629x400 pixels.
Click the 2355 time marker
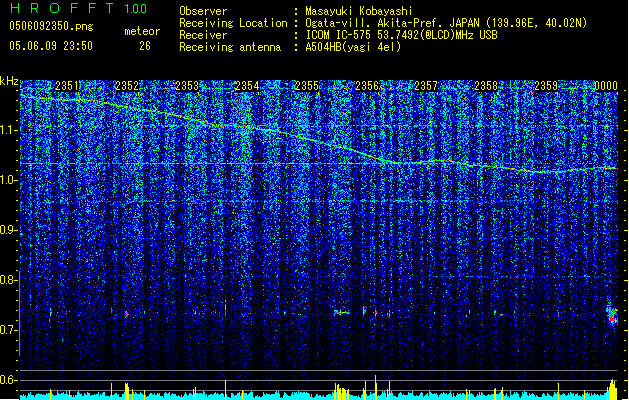[307, 86]
